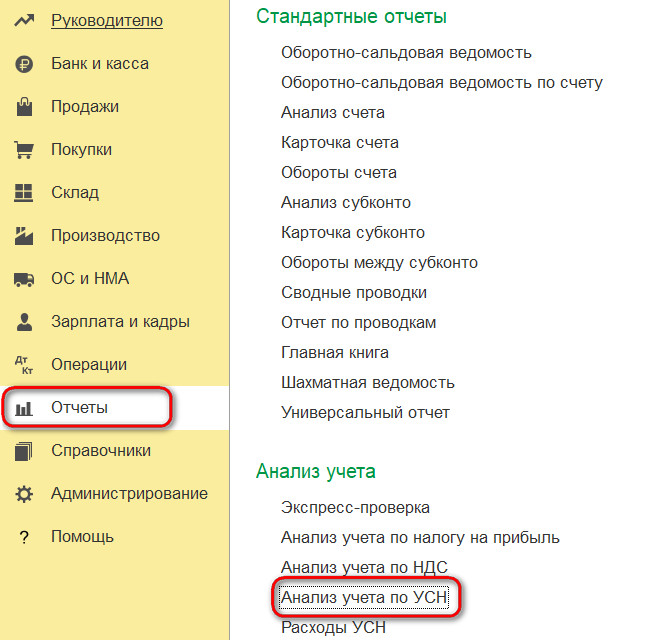649x640 pixels.
Task: Select the Отчеты section
Action: pos(79,408)
